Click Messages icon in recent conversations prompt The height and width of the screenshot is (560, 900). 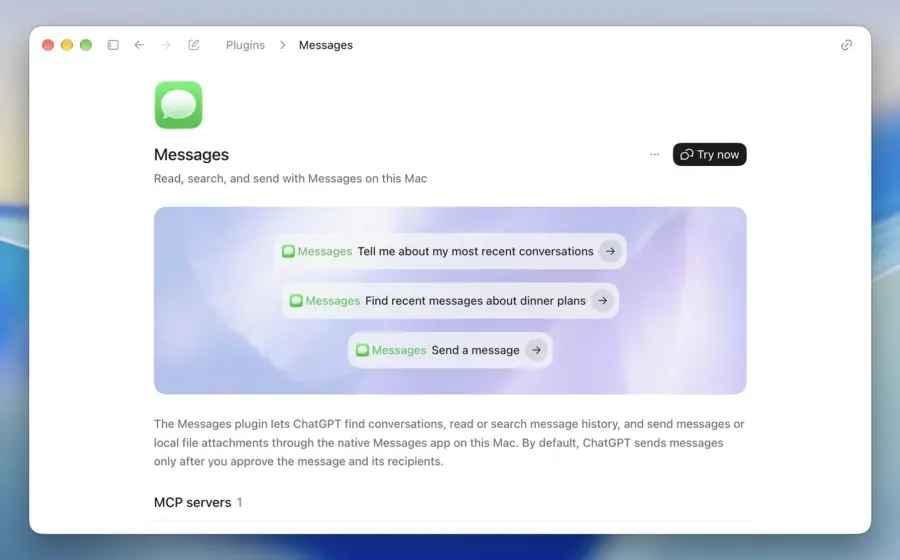click(288, 251)
